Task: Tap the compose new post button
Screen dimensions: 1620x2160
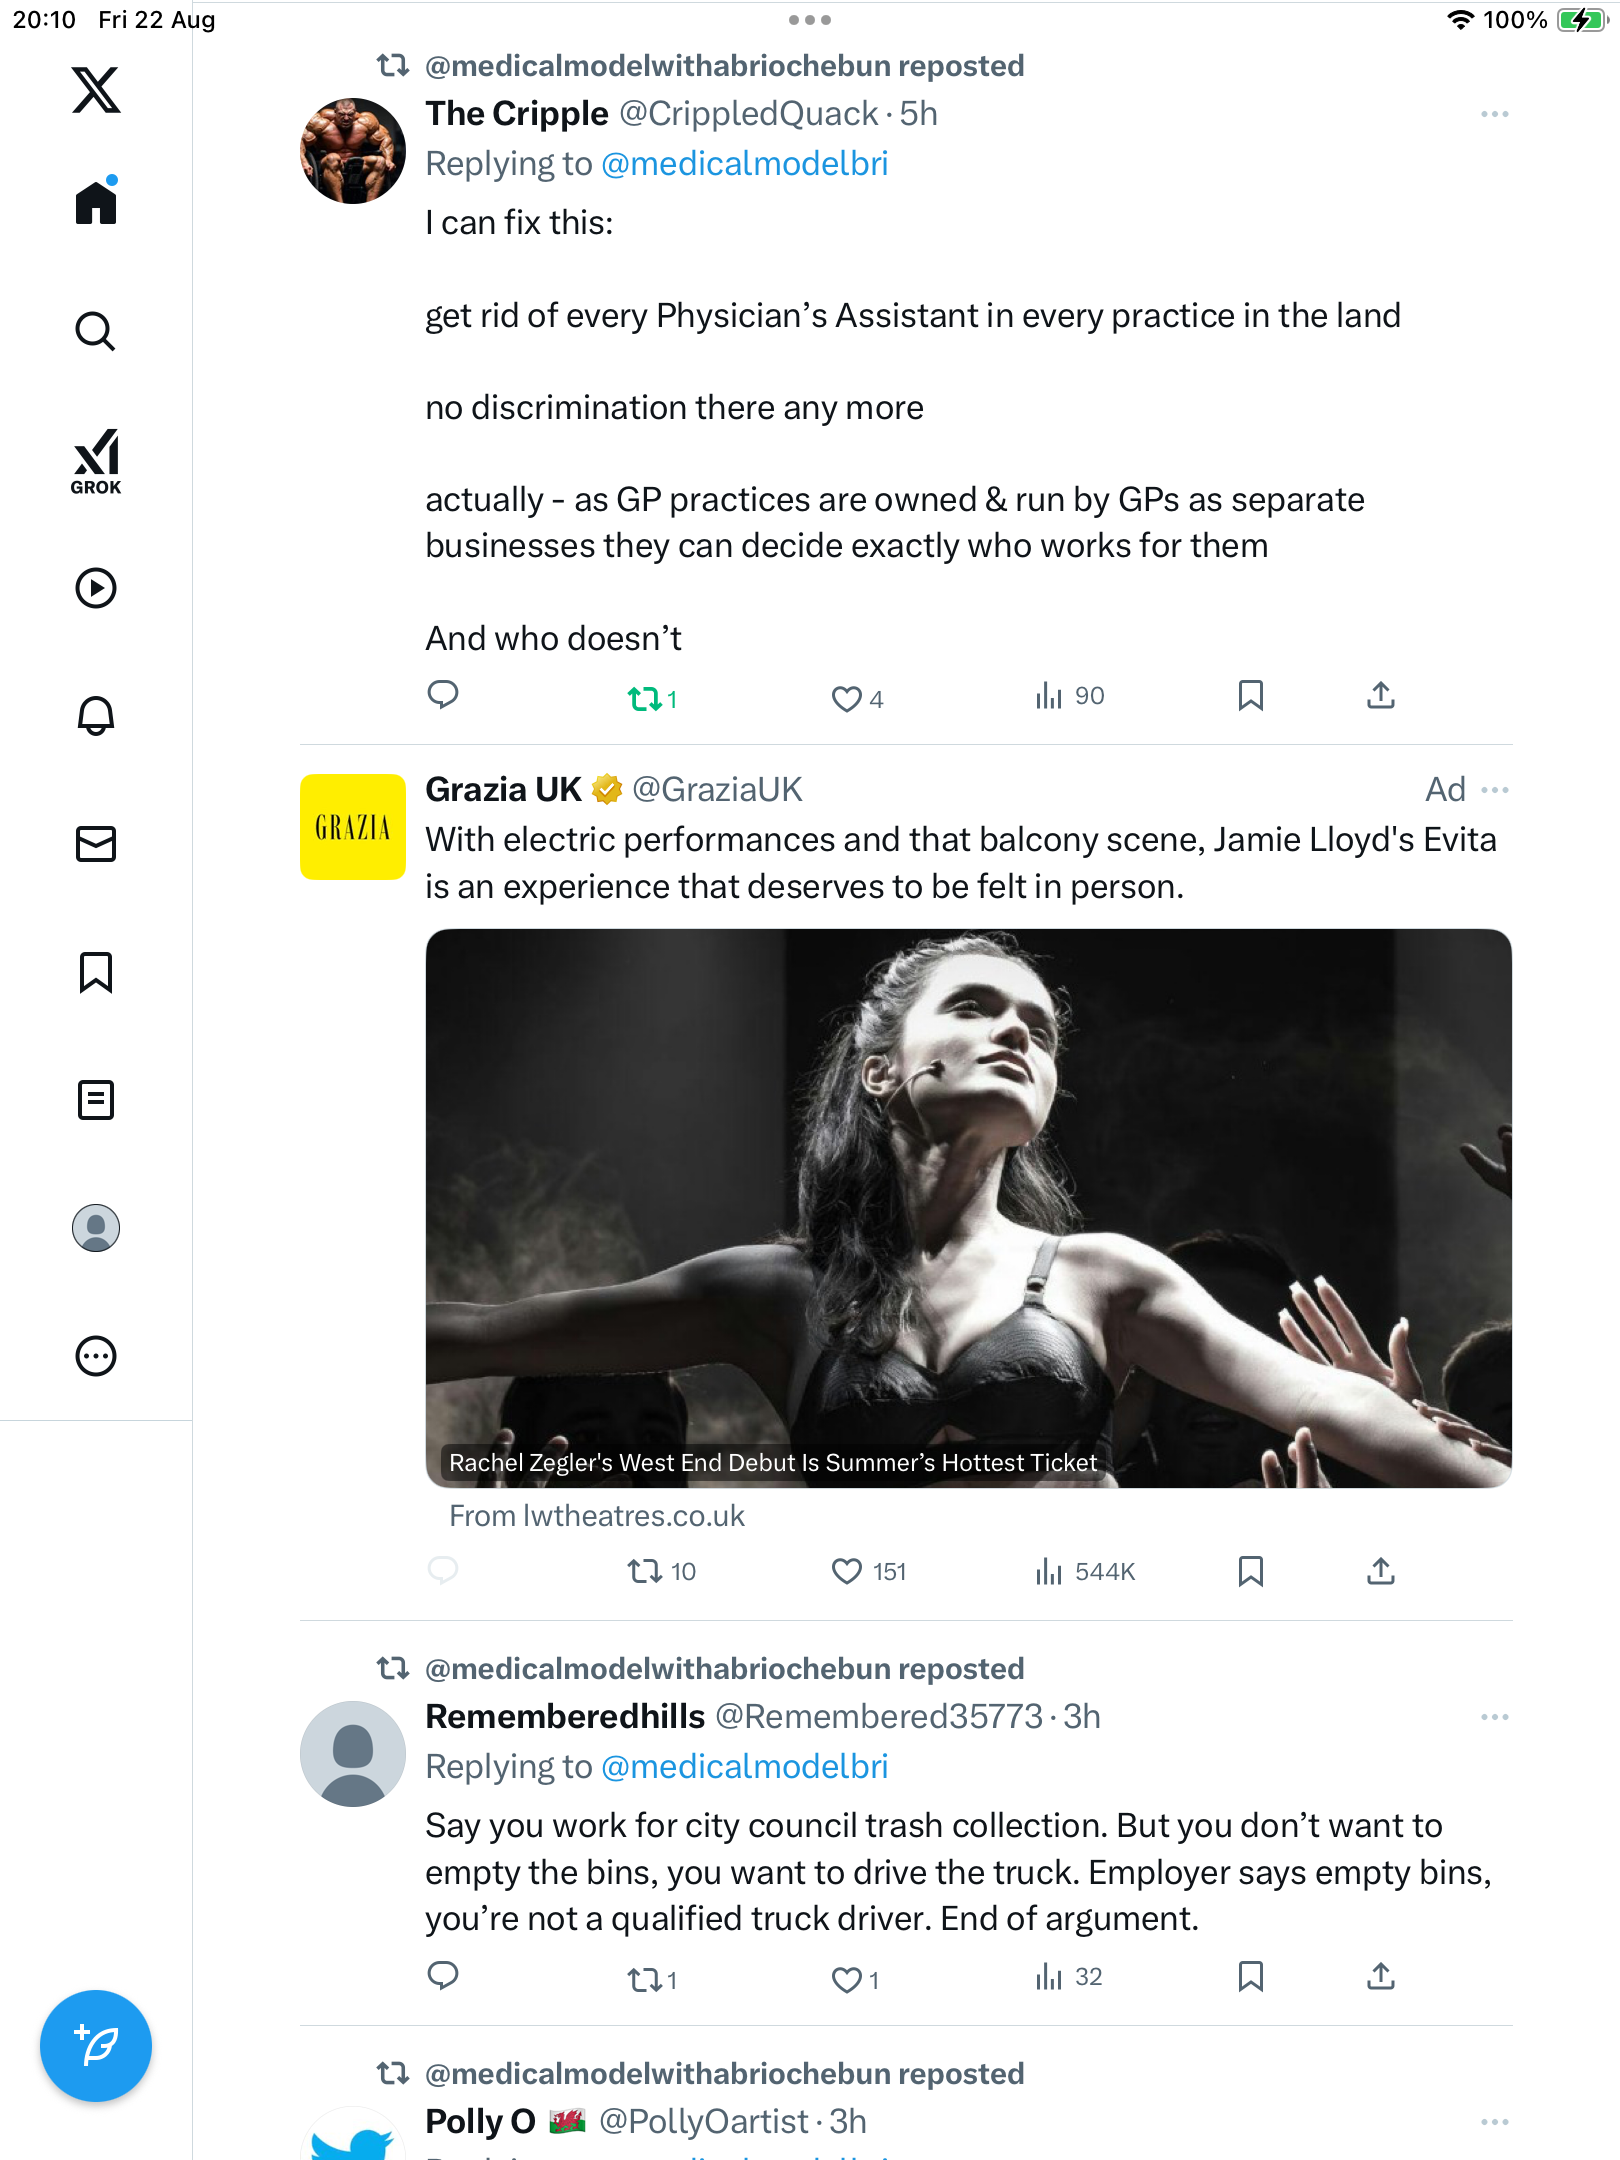Action: coord(96,2046)
